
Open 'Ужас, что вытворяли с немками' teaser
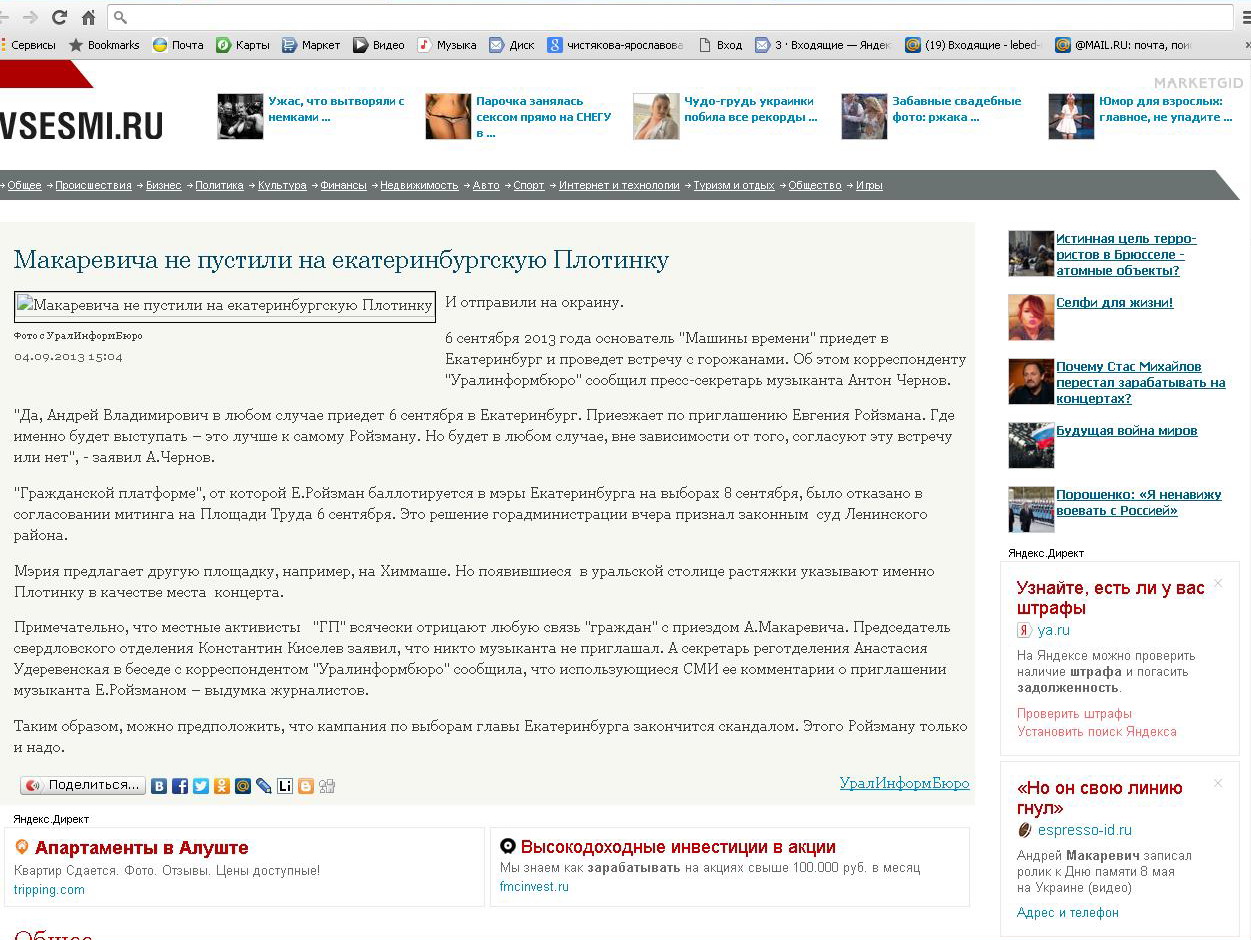click(336, 109)
